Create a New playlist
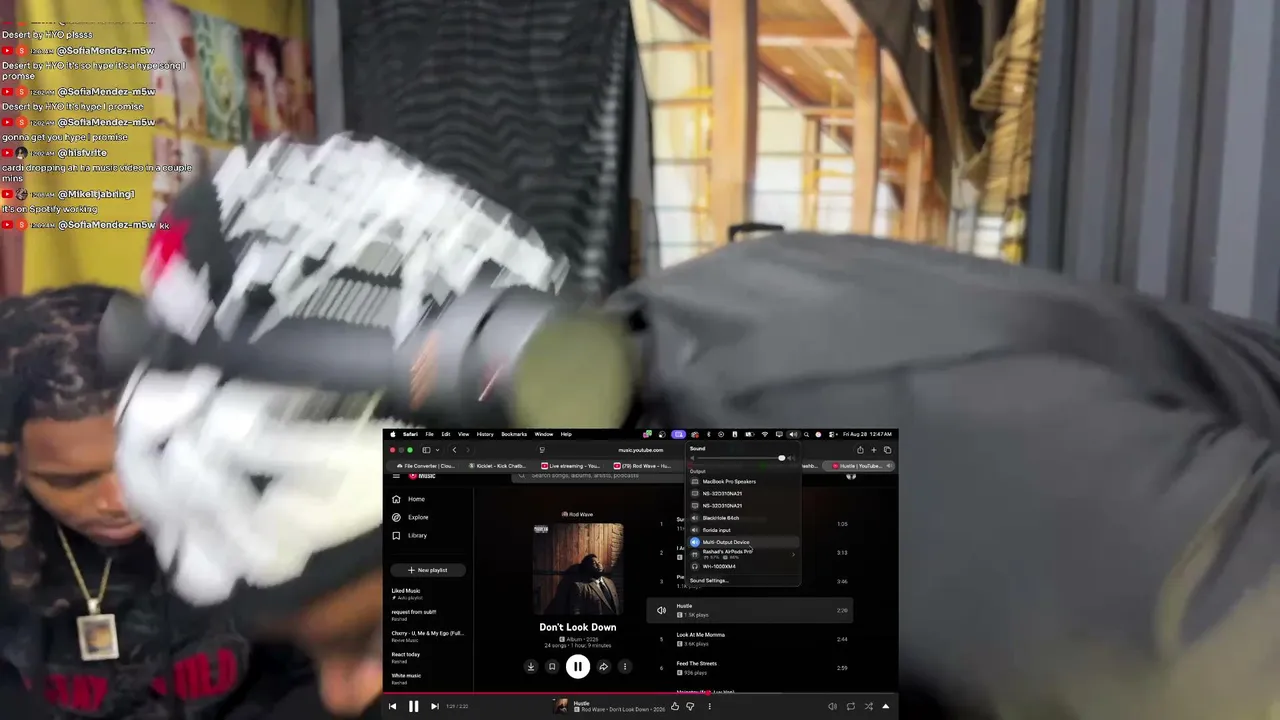 (428, 570)
